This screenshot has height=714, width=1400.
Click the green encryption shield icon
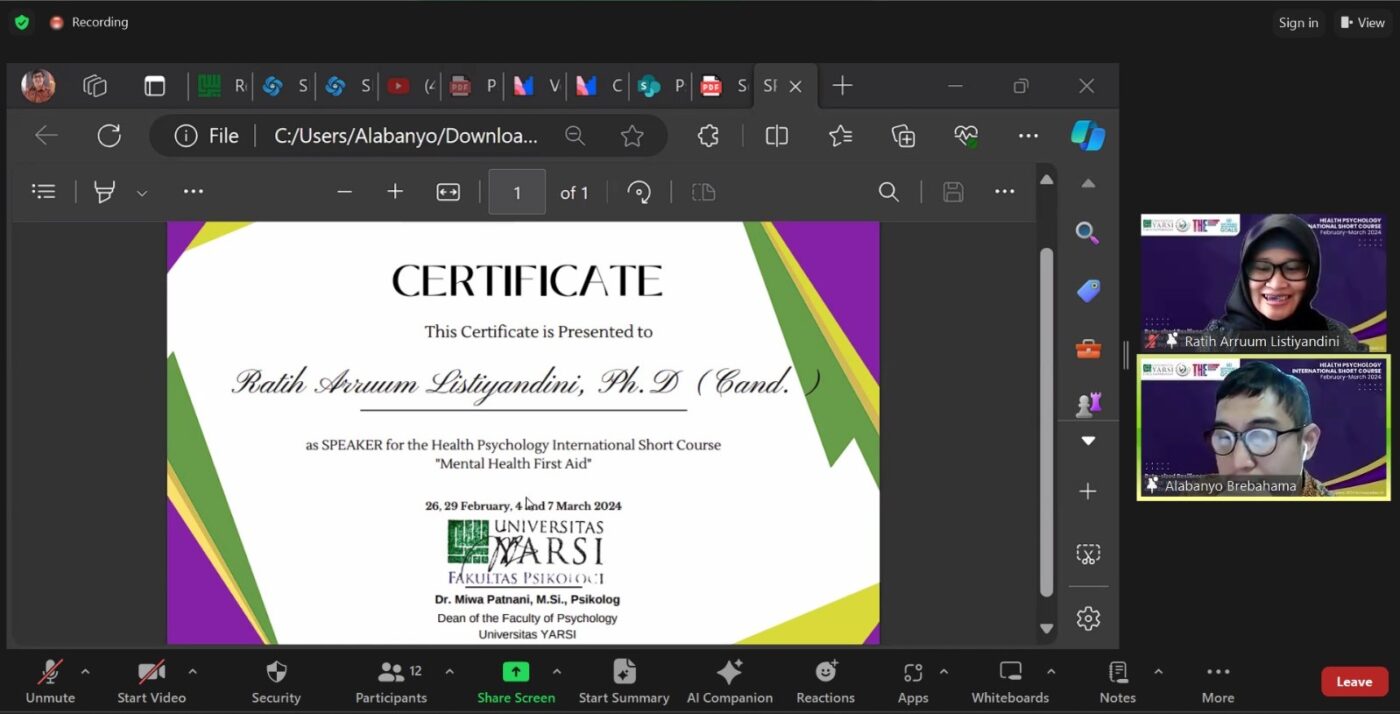tap(22, 22)
